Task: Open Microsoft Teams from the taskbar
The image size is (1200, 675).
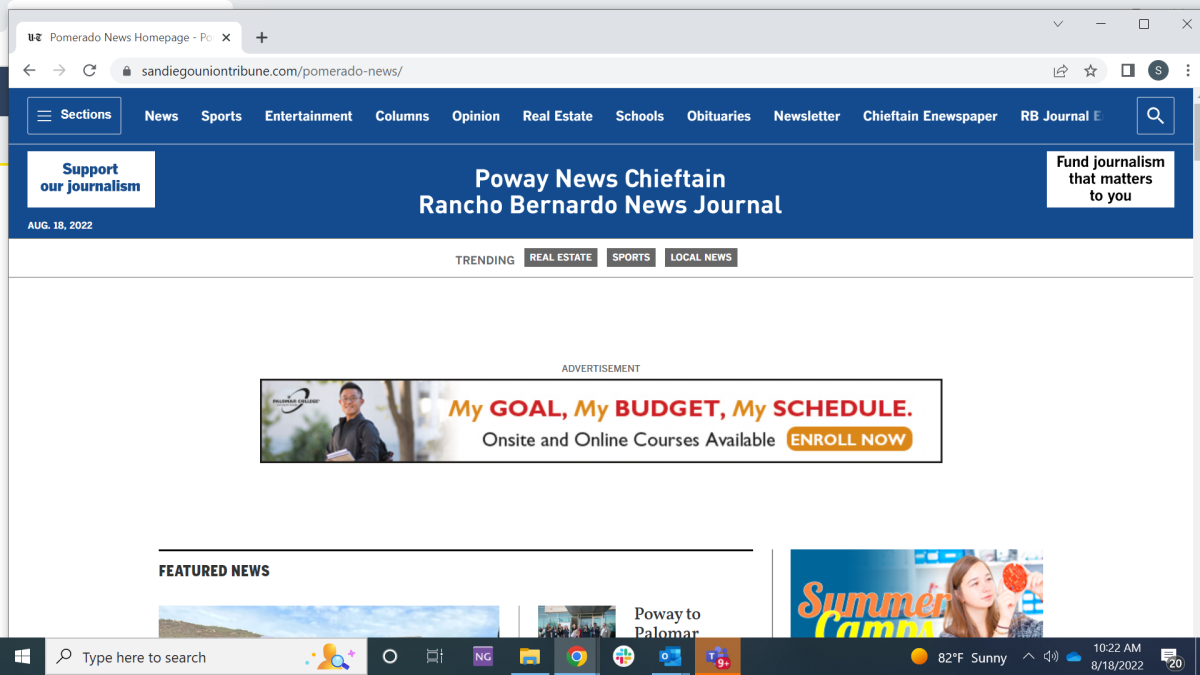Action: pos(717,657)
